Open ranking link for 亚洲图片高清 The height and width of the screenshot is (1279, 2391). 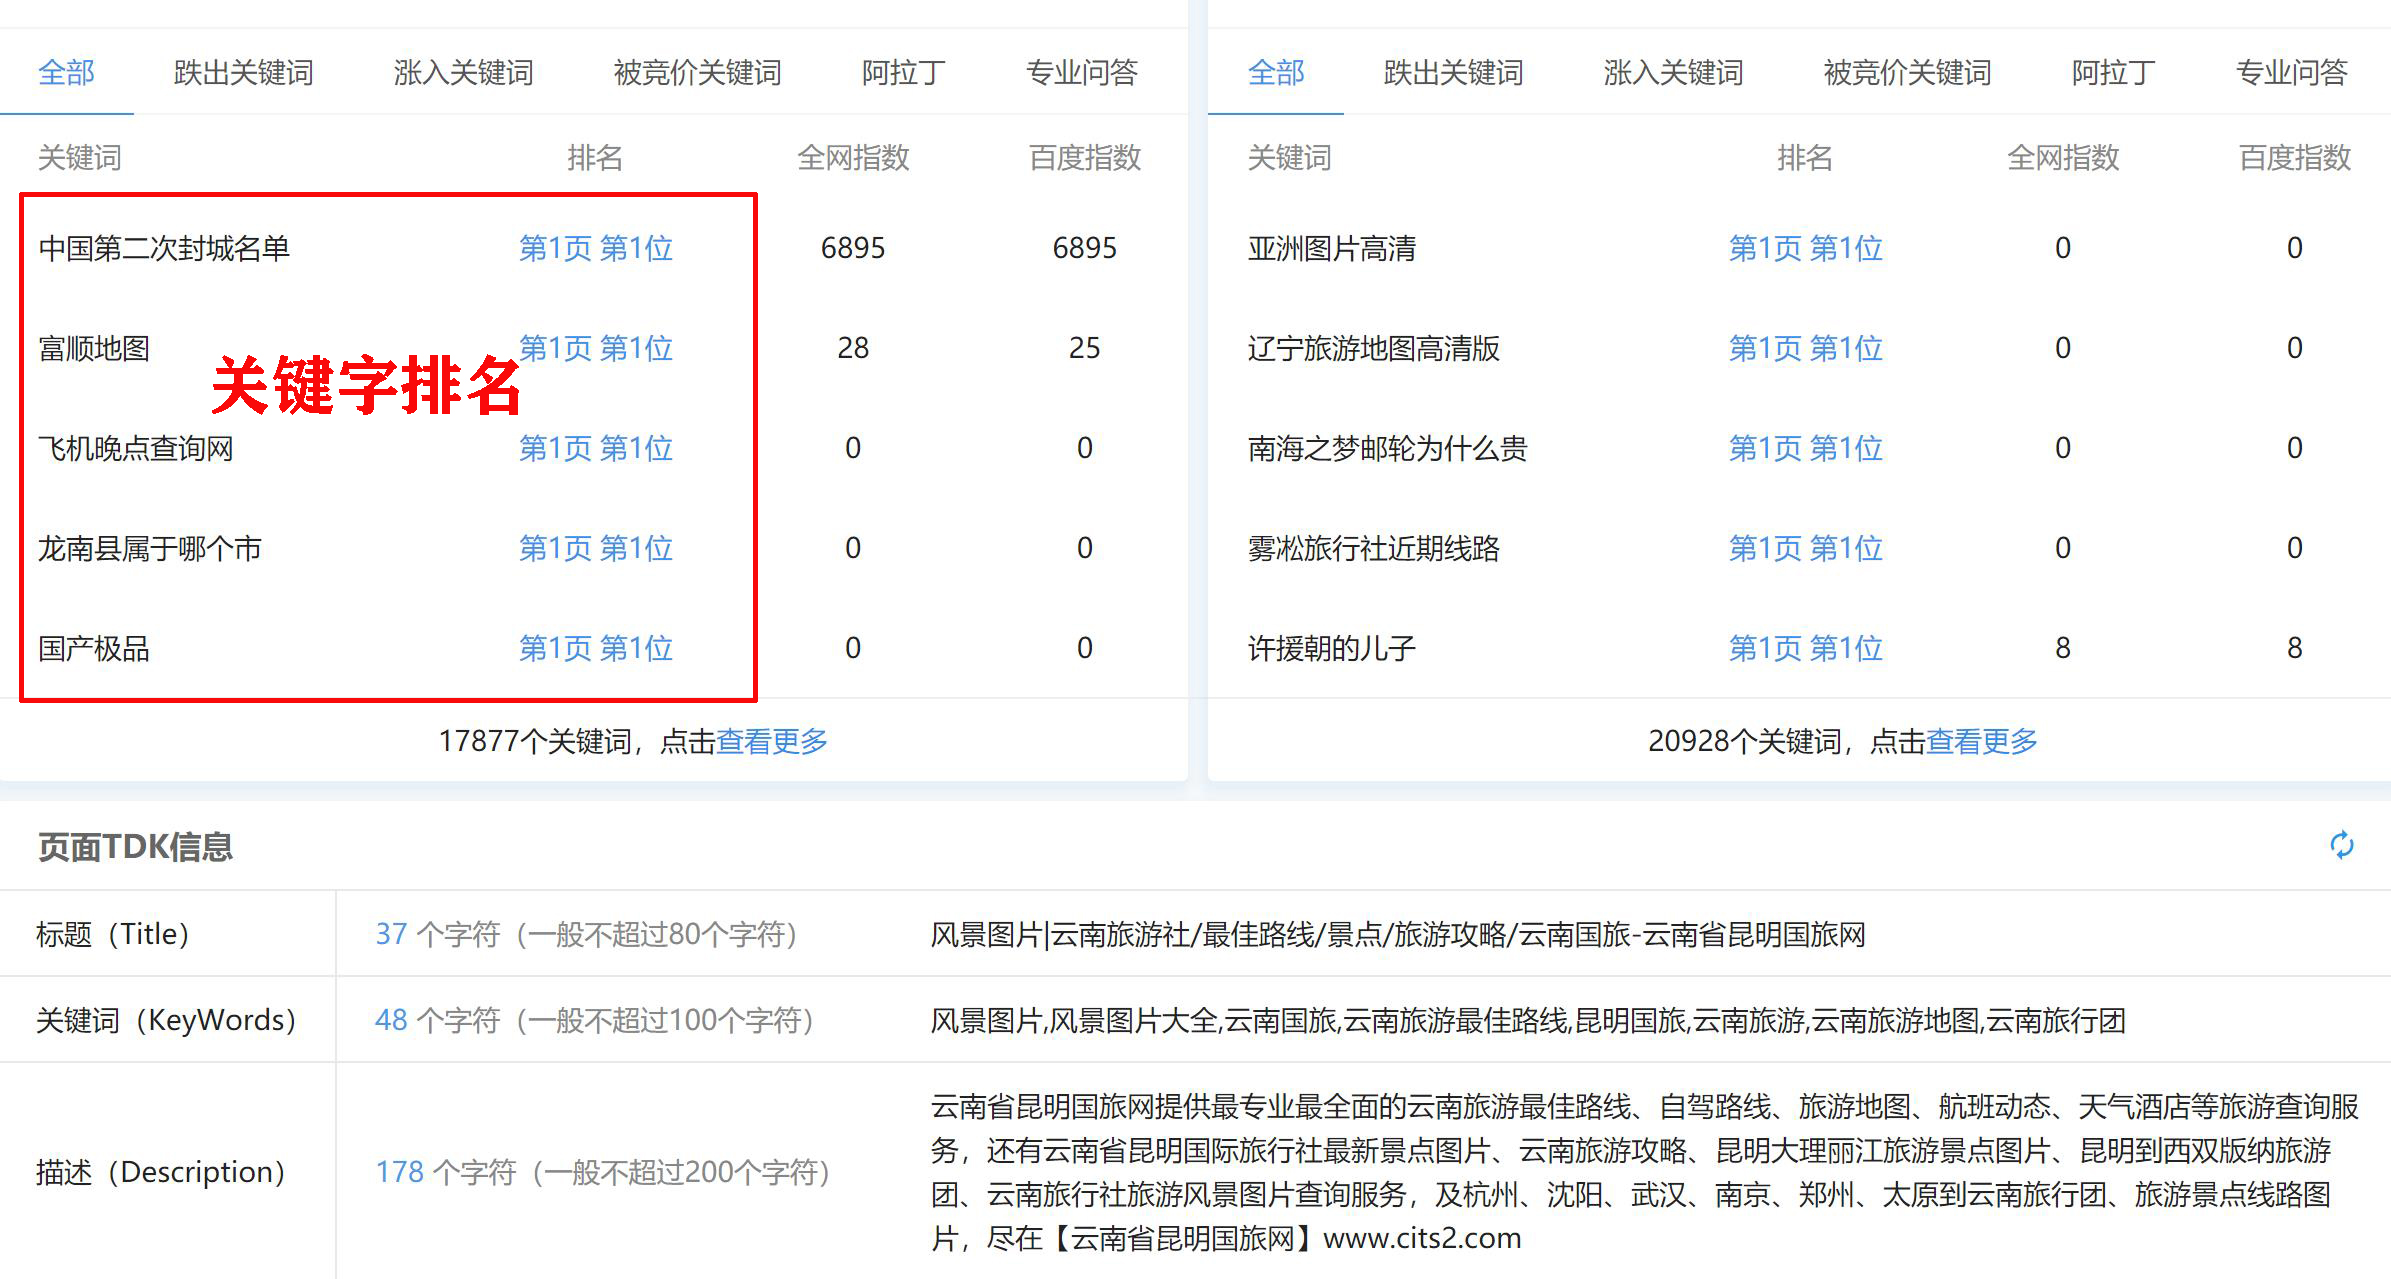coord(1806,248)
